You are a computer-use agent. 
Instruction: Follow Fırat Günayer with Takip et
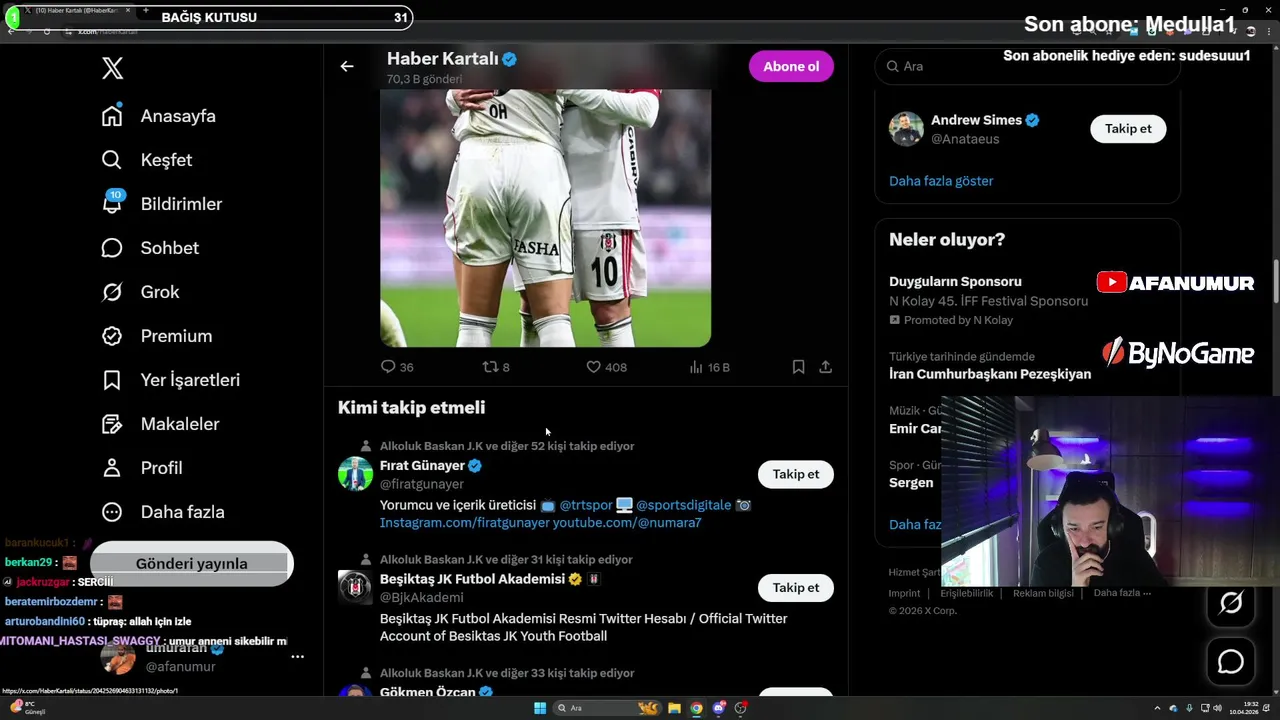point(796,474)
